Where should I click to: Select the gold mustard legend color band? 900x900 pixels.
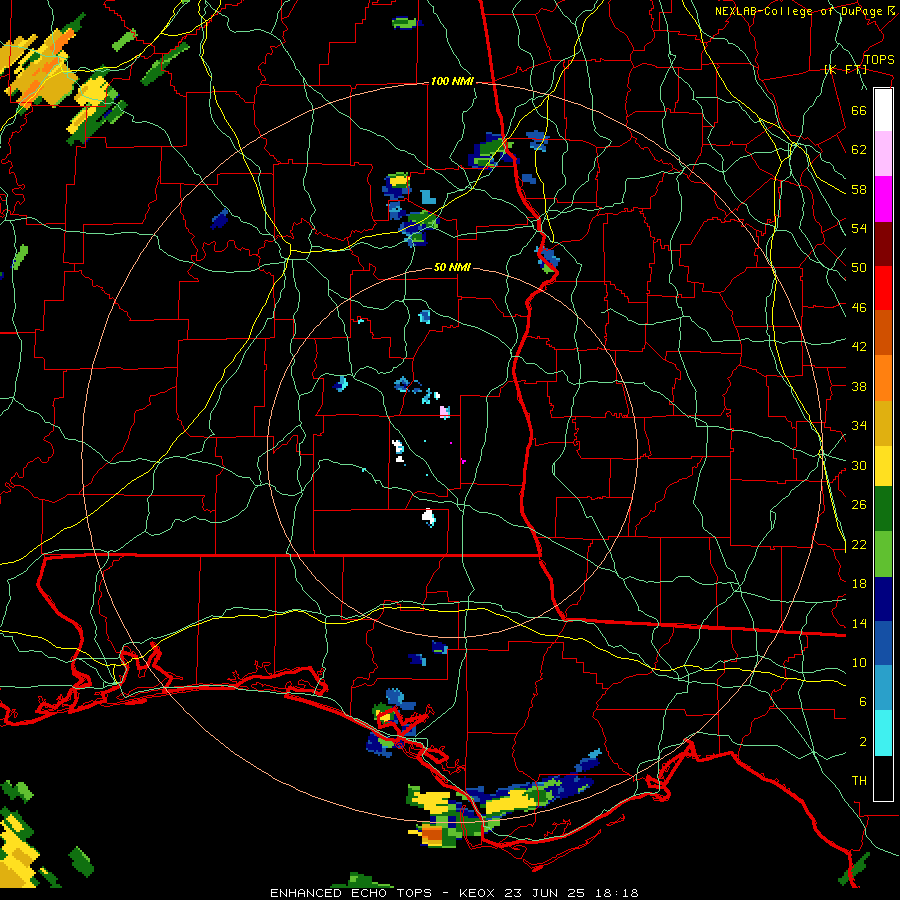click(x=883, y=423)
